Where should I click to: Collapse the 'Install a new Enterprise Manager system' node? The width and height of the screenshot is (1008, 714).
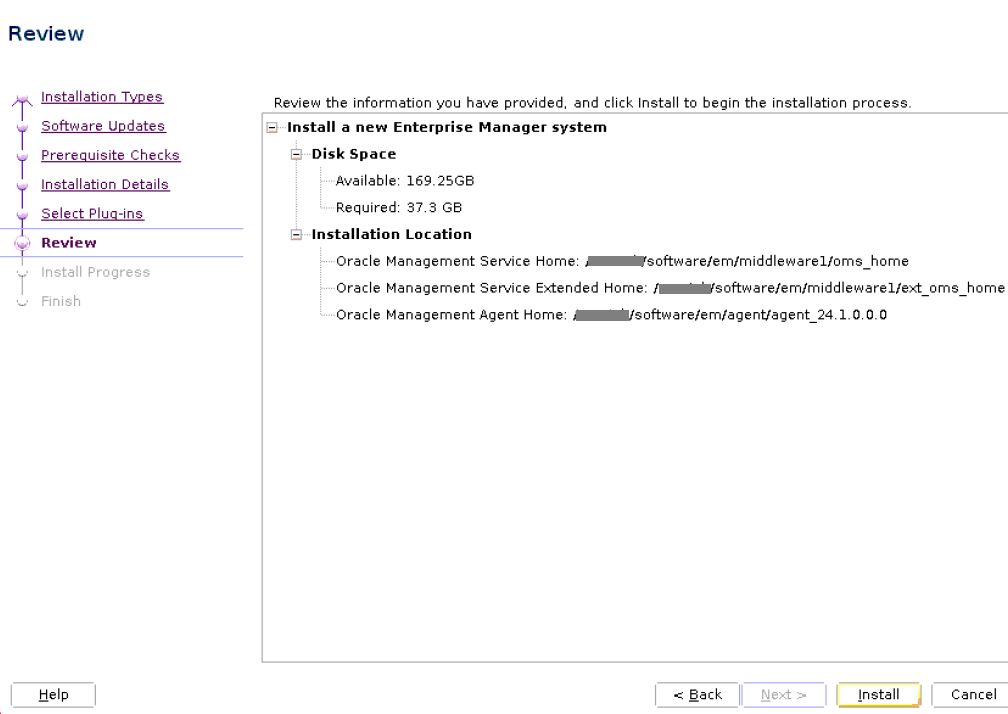coord(272,128)
